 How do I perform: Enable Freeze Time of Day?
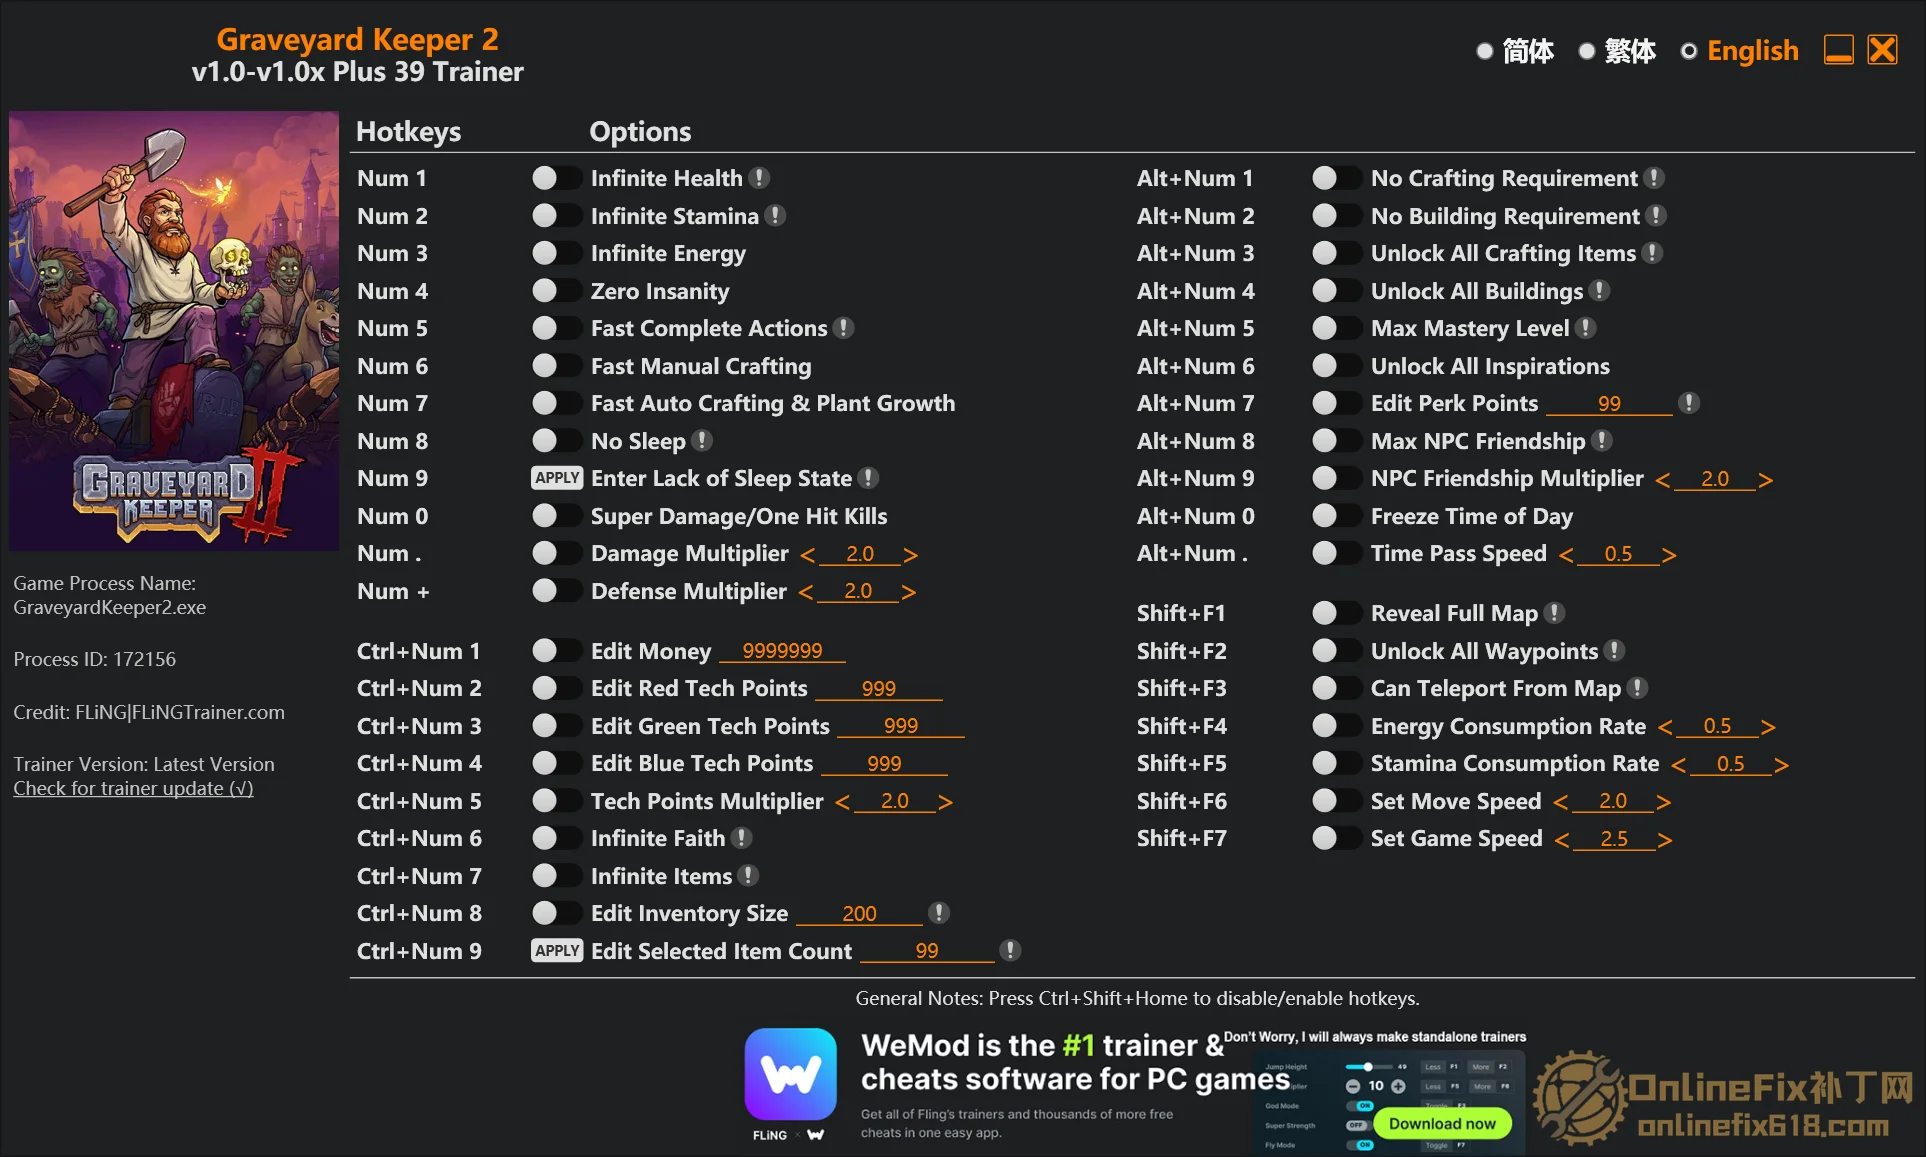click(x=1335, y=516)
